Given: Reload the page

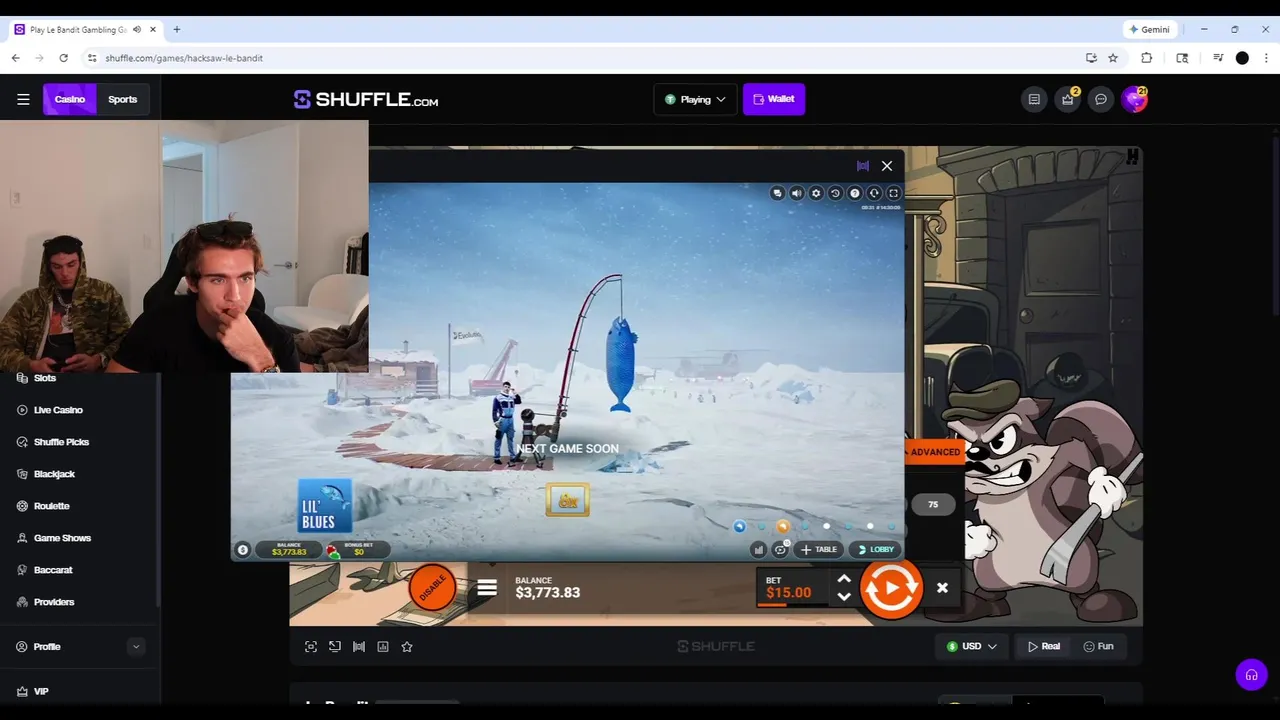Looking at the screenshot, I should (63, 58).
